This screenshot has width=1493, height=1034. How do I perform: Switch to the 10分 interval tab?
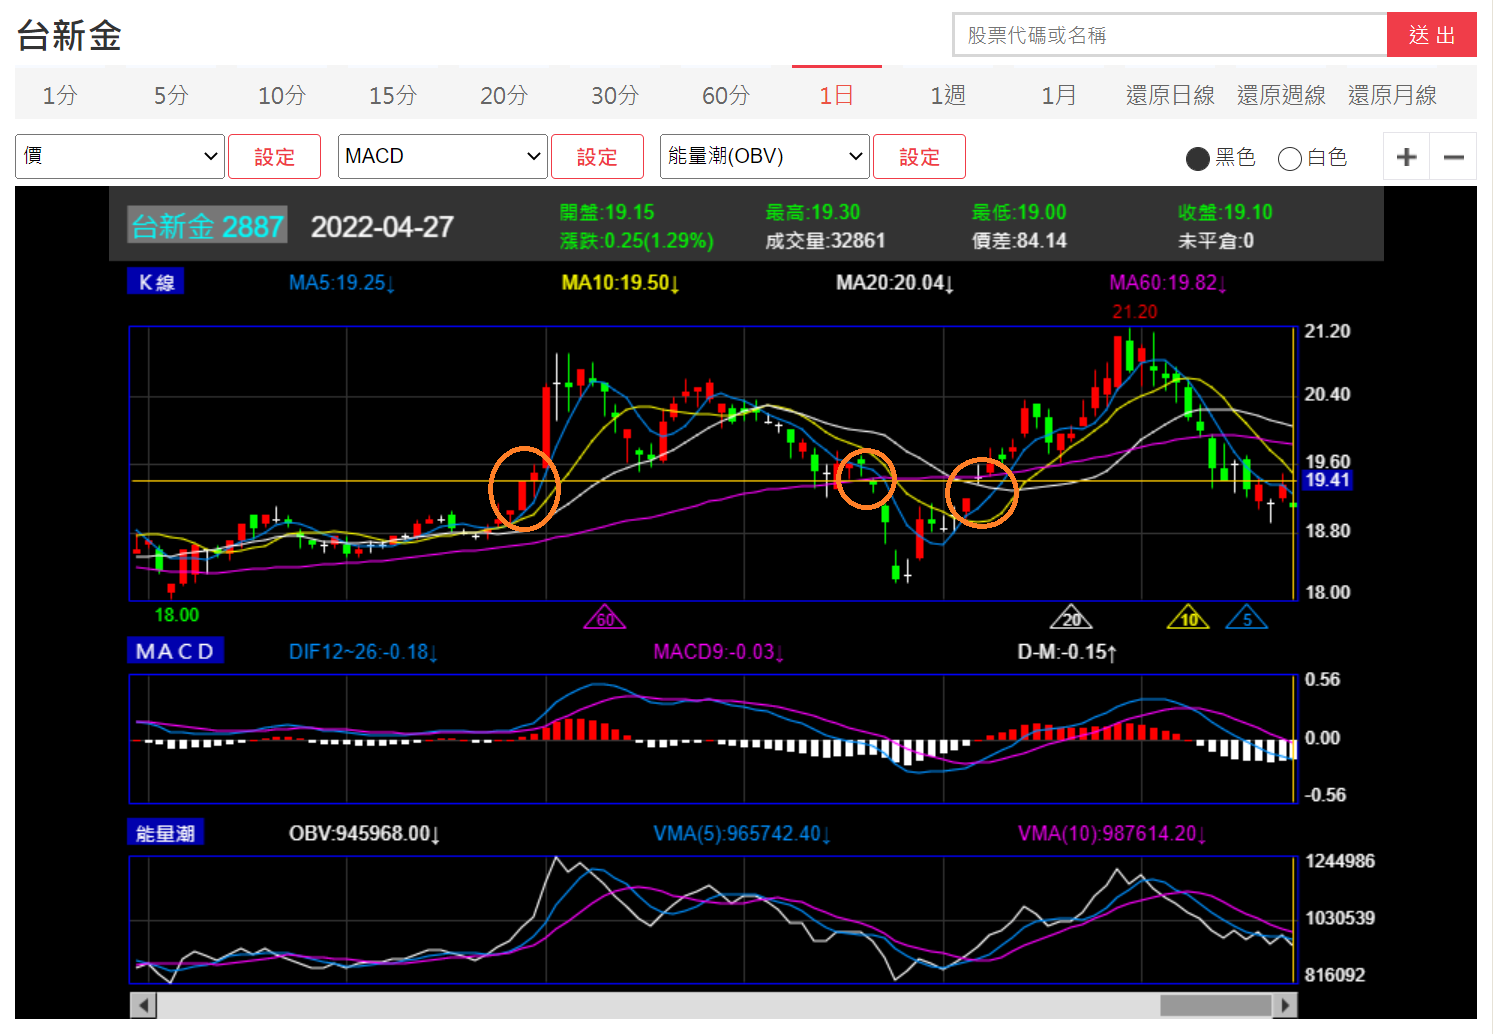282,95
